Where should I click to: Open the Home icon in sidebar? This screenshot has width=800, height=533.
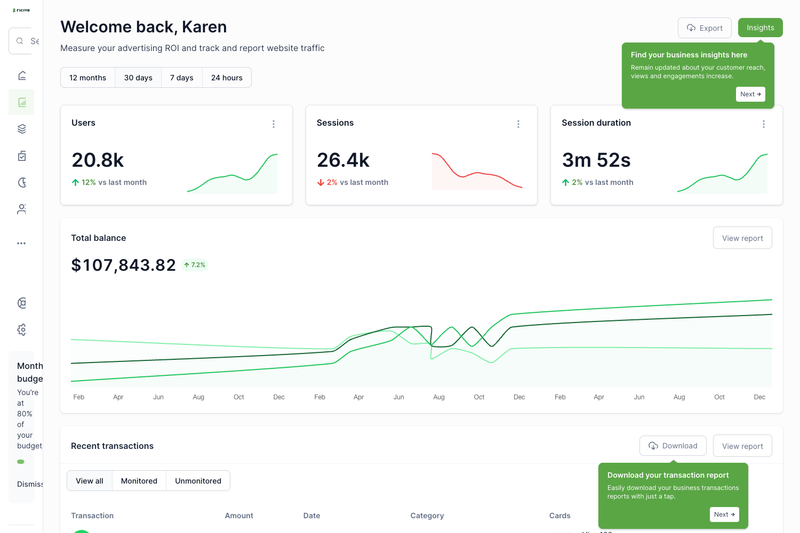21,75
